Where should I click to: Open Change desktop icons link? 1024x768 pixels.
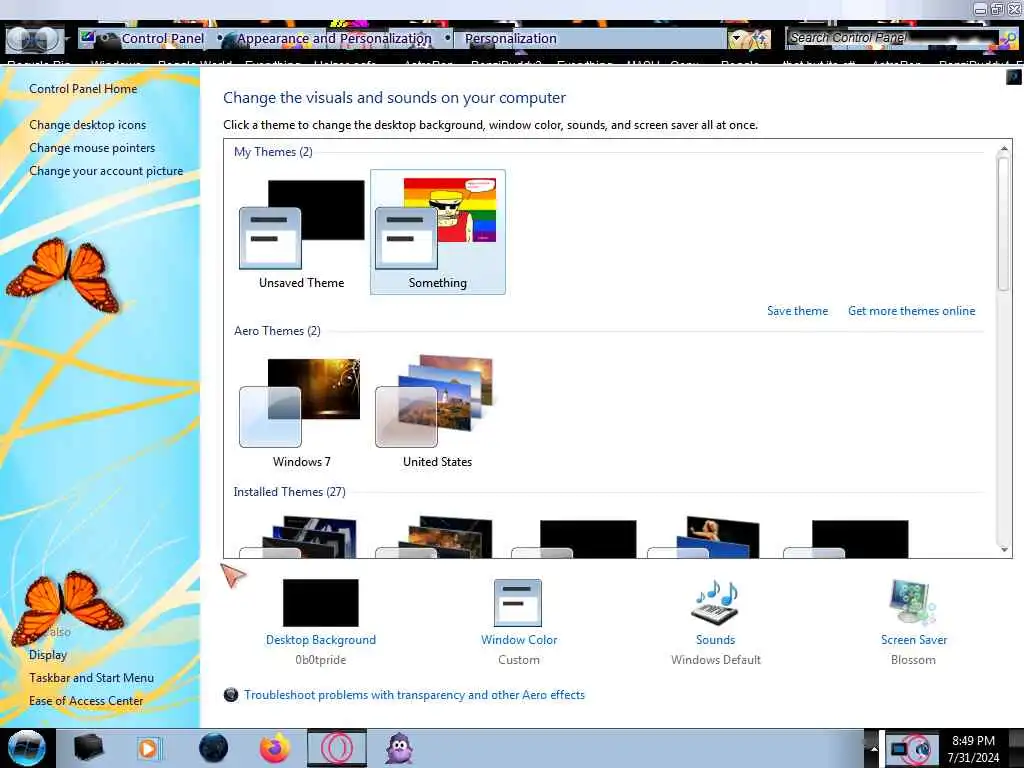88,125
